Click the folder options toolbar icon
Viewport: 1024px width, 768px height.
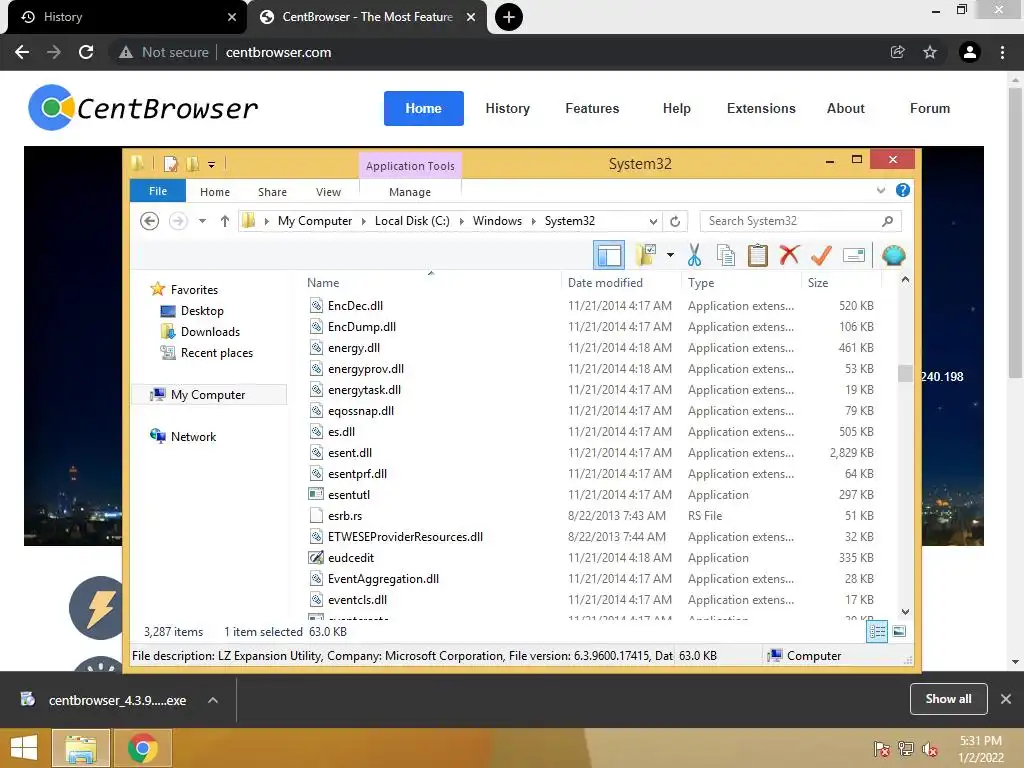[x=646, y=255]
